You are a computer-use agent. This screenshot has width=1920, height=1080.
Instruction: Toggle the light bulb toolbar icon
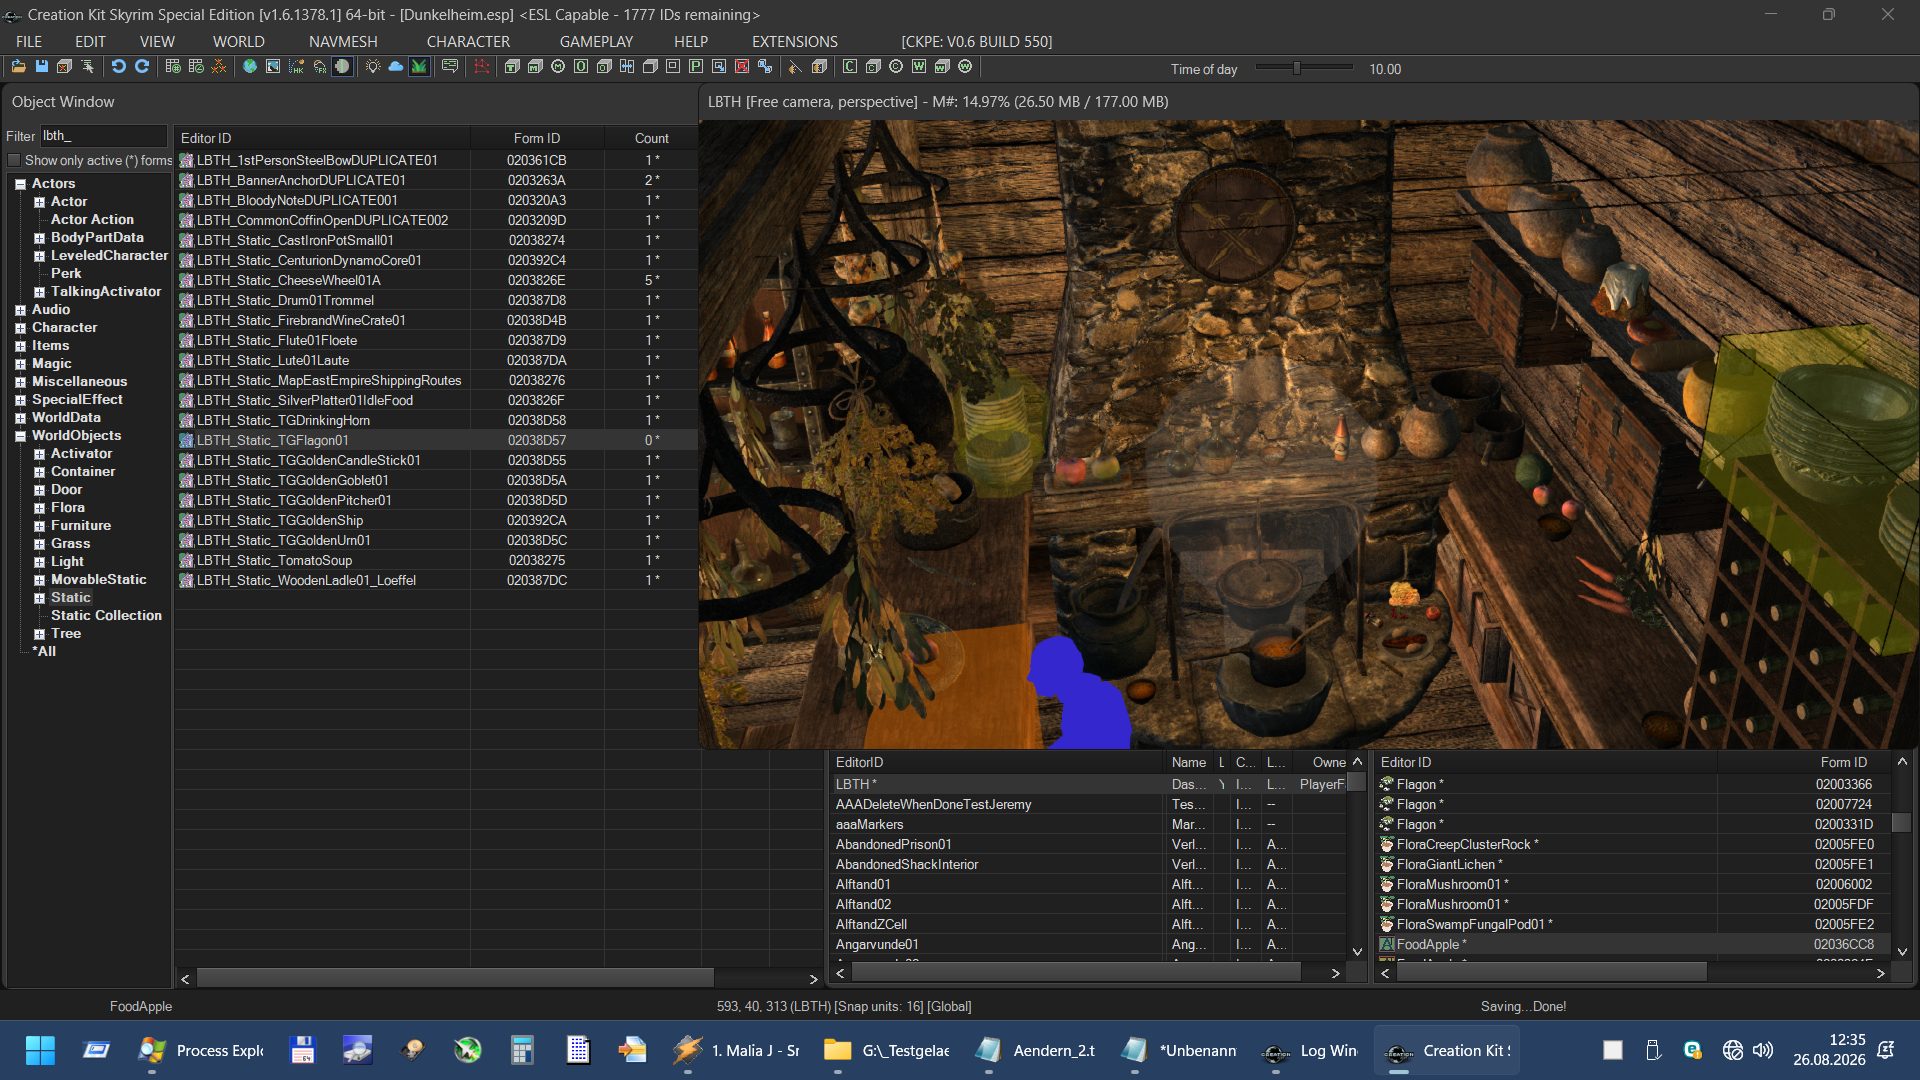pyautogui.click(x=373, y=67)
